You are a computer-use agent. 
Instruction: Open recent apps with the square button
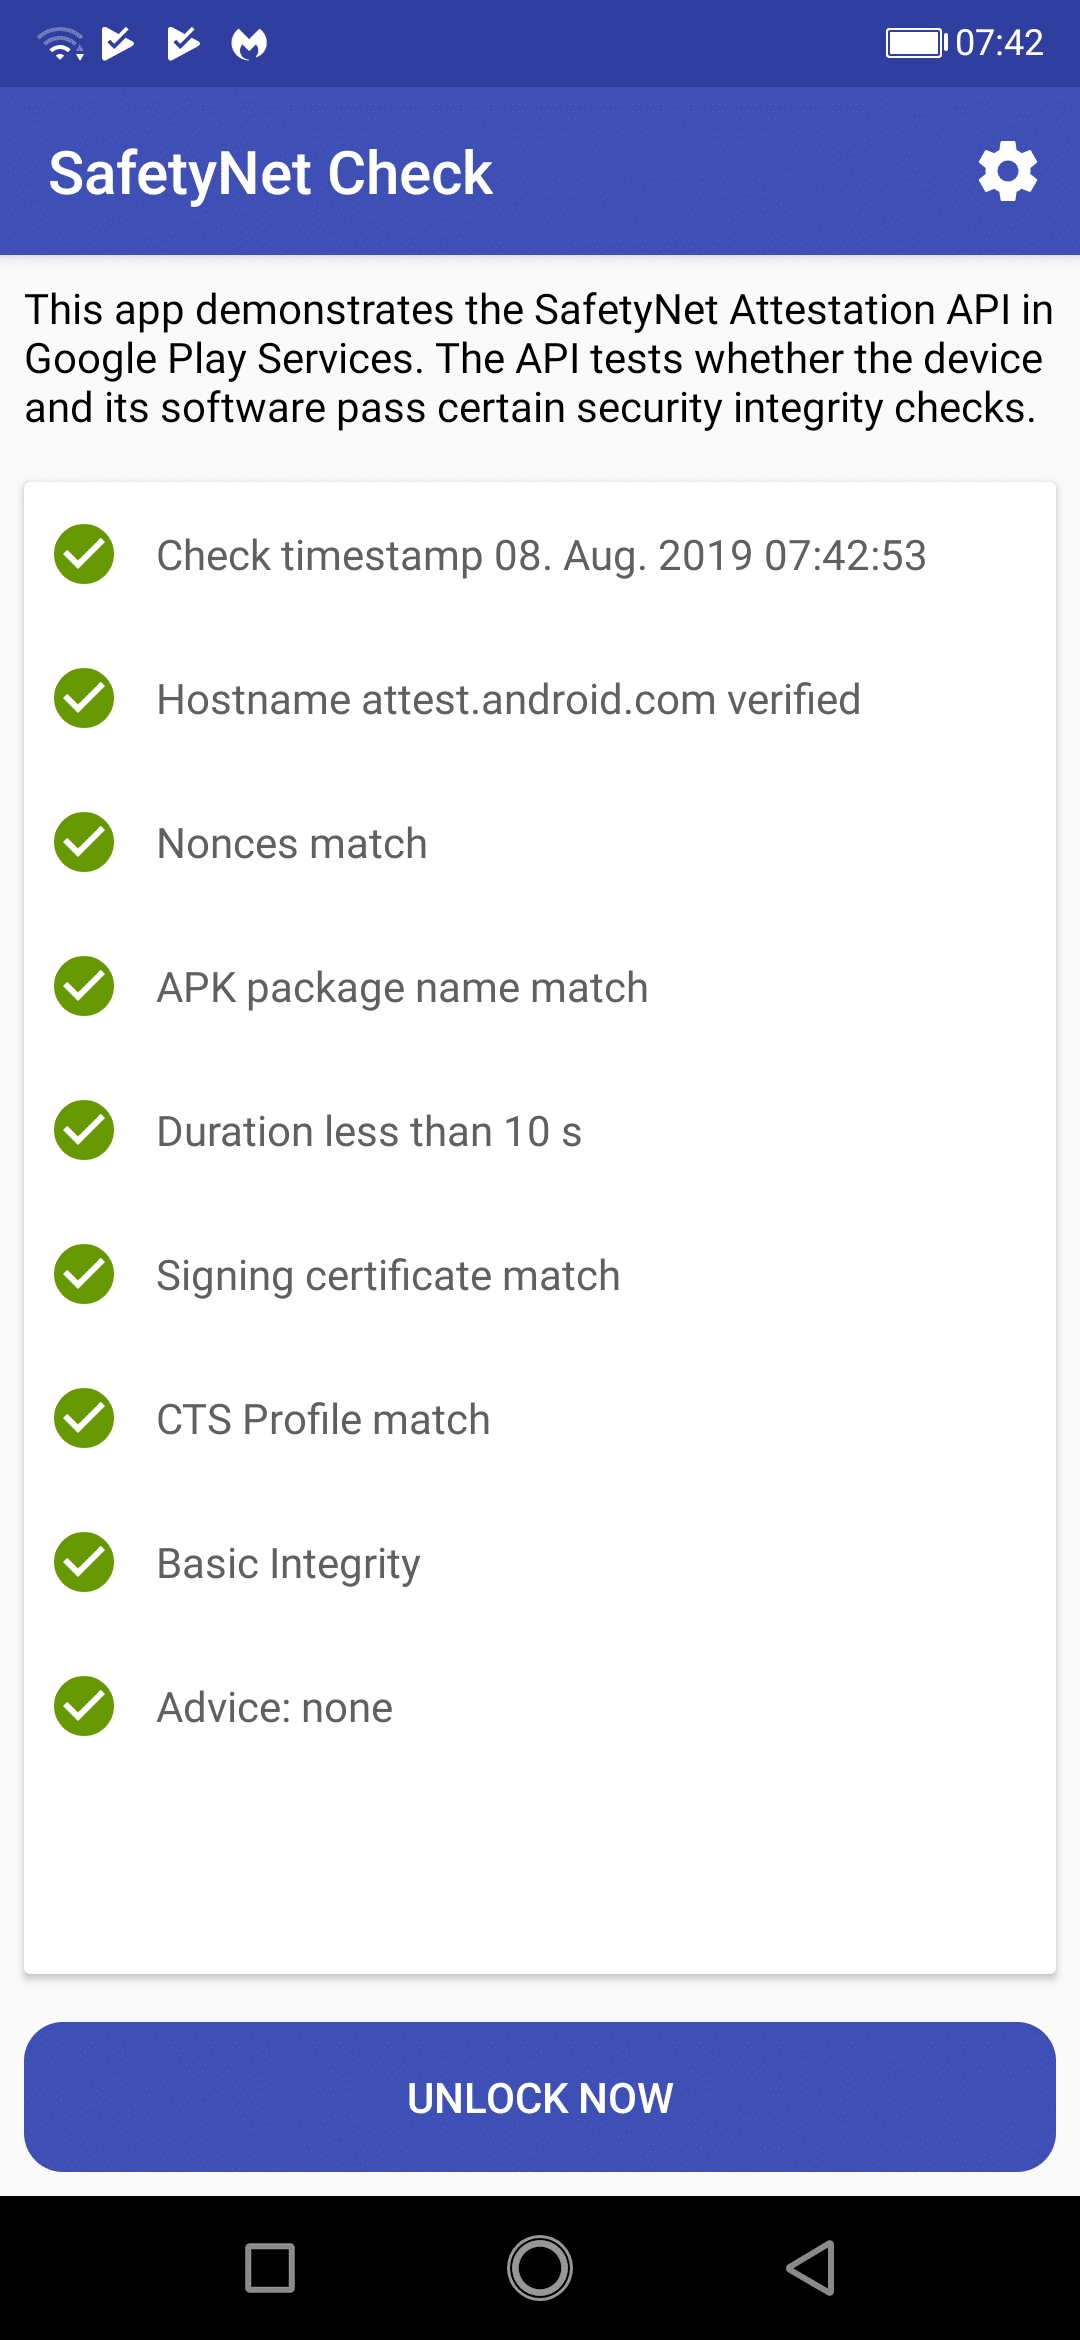(x=270, y=2268)
